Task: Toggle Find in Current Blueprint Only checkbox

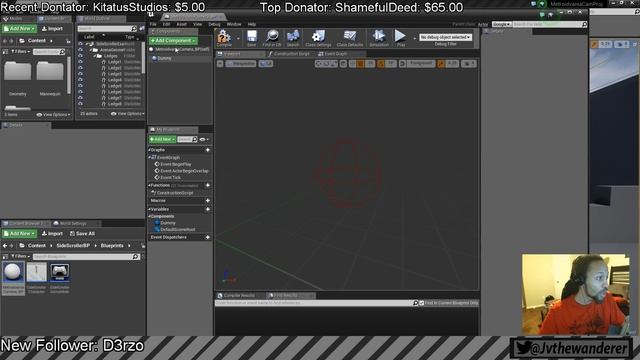Action: 422,303
